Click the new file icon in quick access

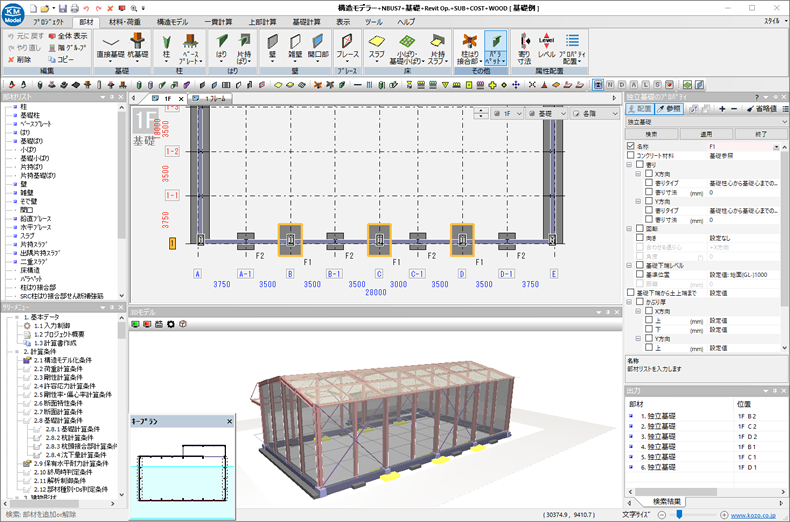pyautogui.click(x=34, y=8)
